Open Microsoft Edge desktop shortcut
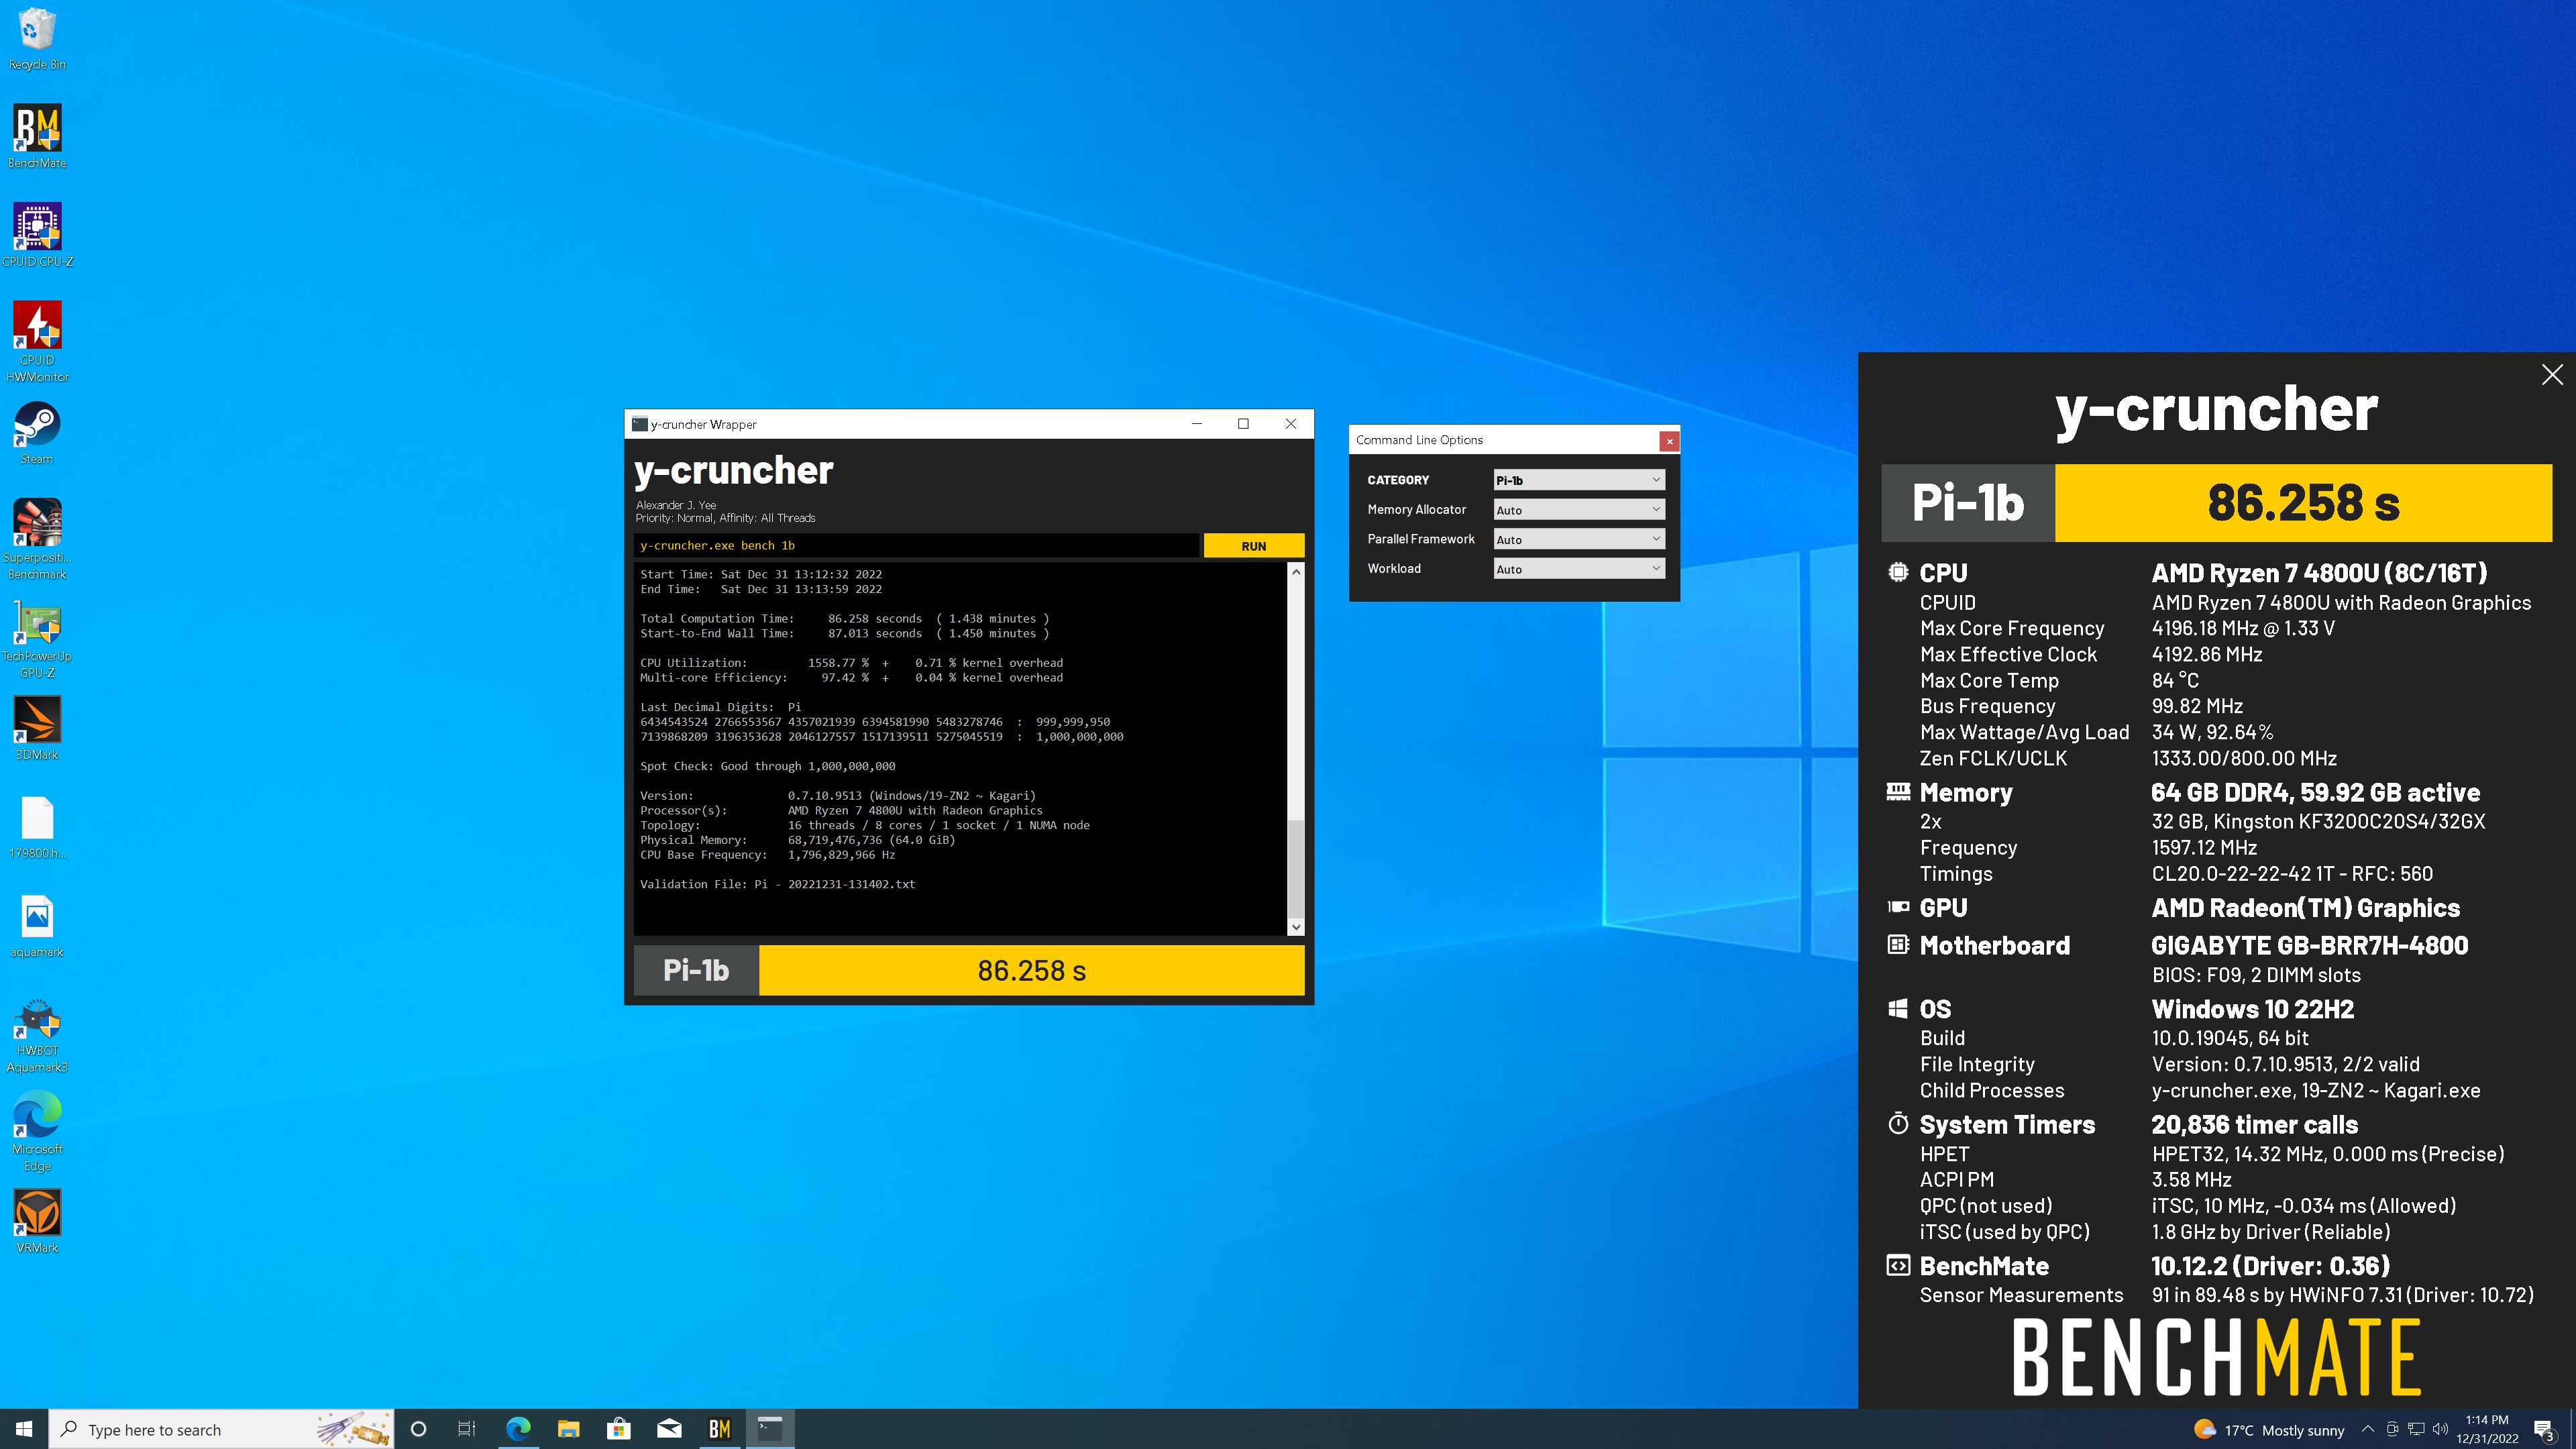Screen dimensions: 2576x1449 point(37,1131)
